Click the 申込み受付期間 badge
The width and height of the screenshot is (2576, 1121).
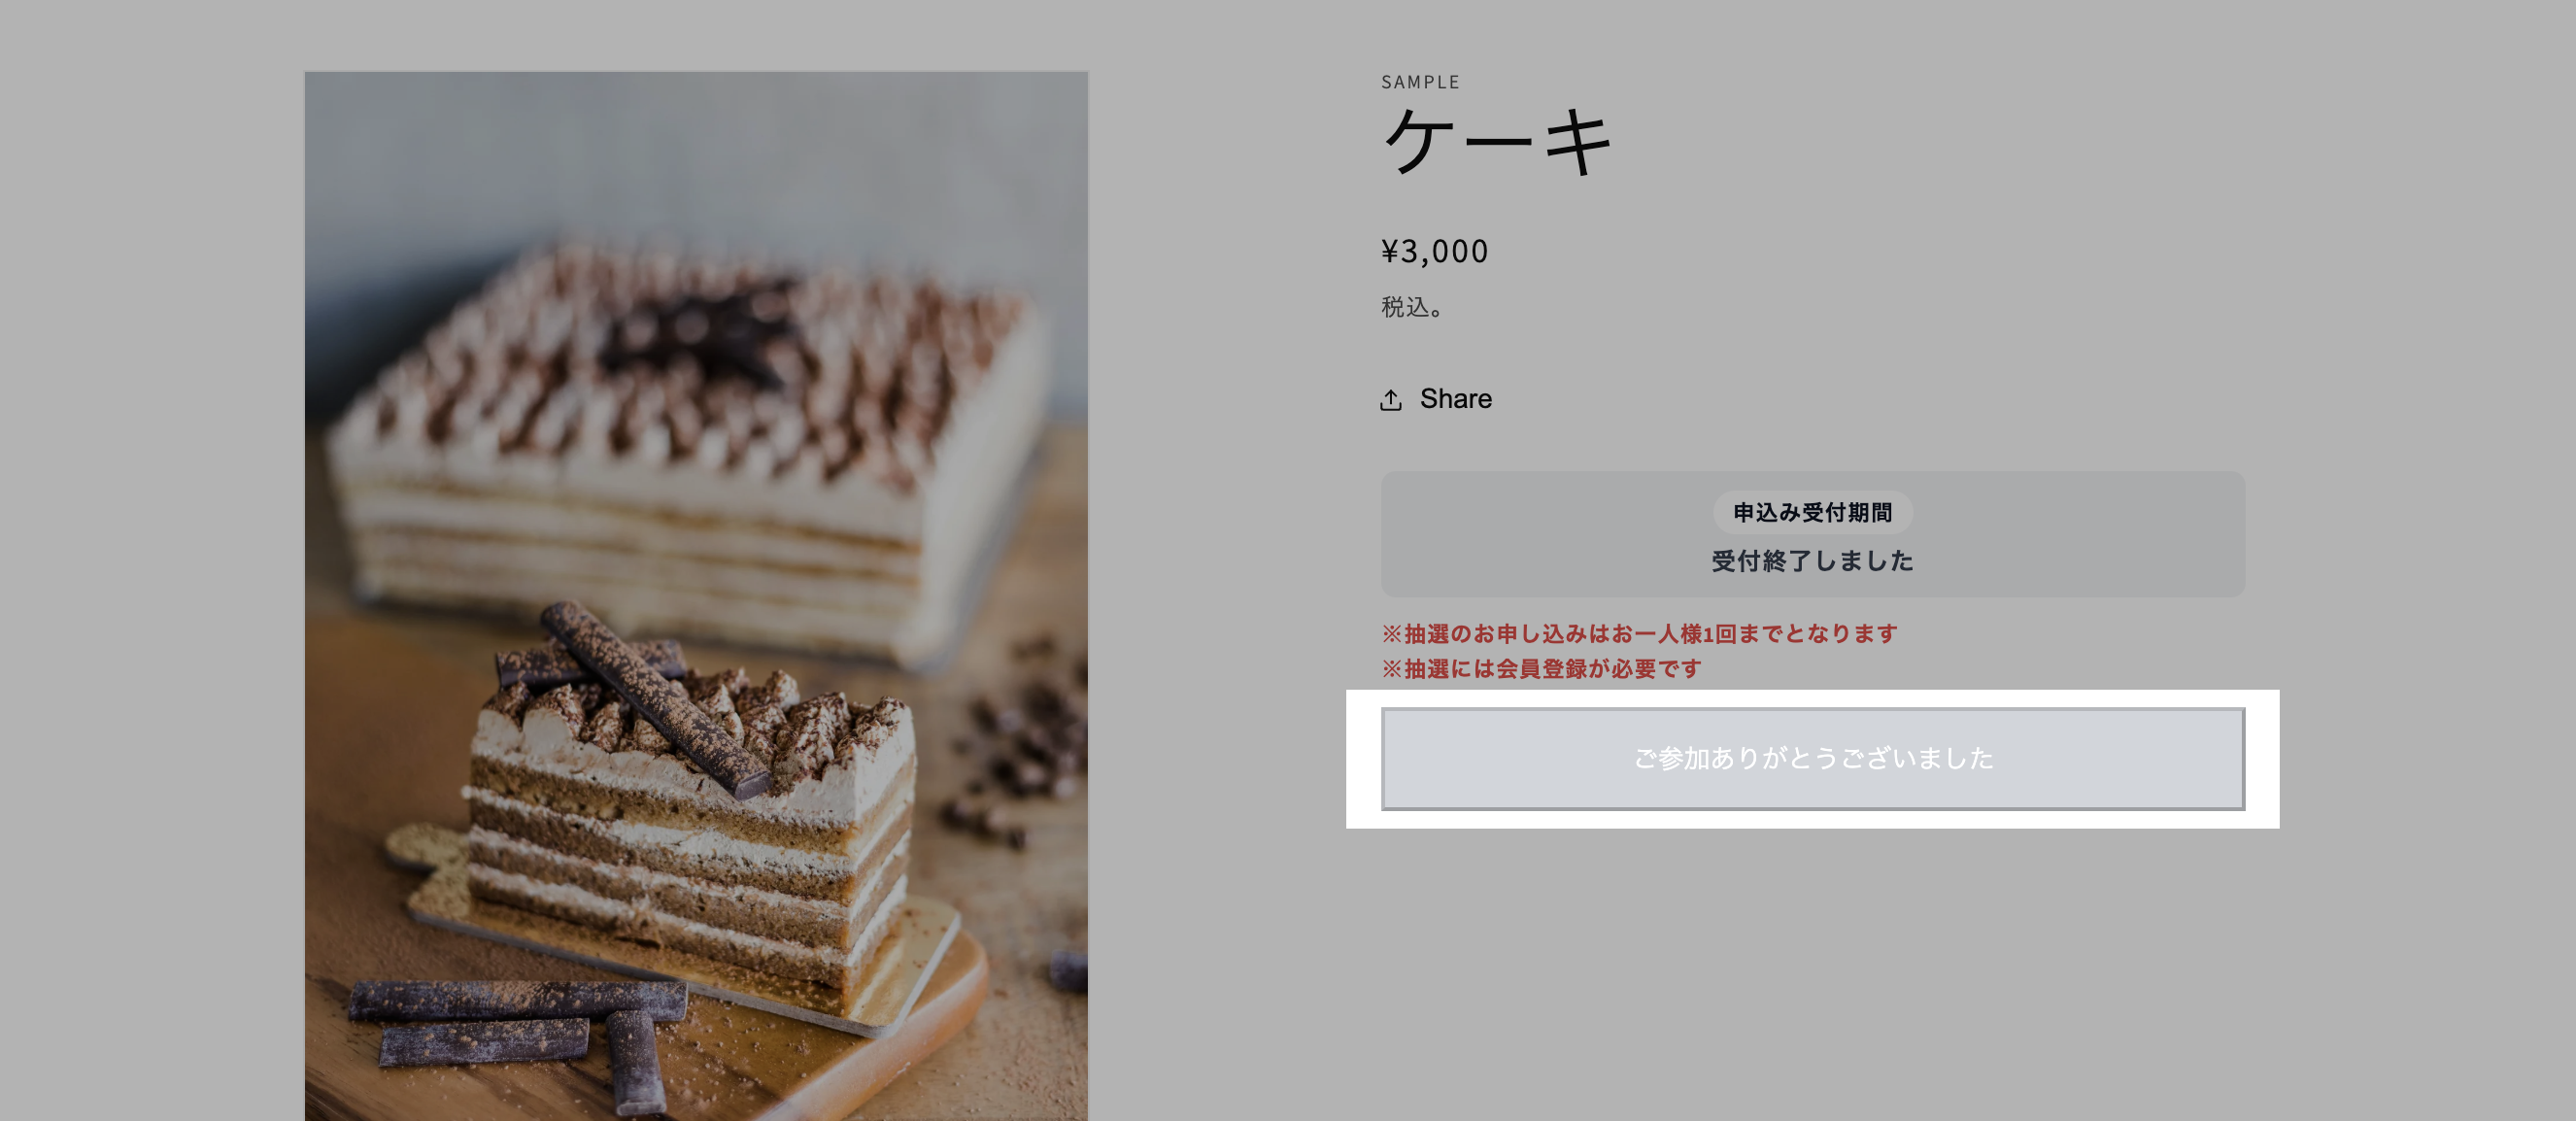pos(1812,513)
